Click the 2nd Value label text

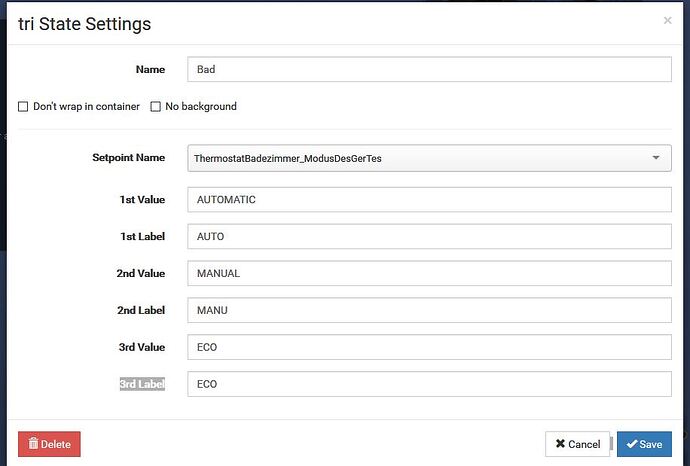click(x=141, y=273)
